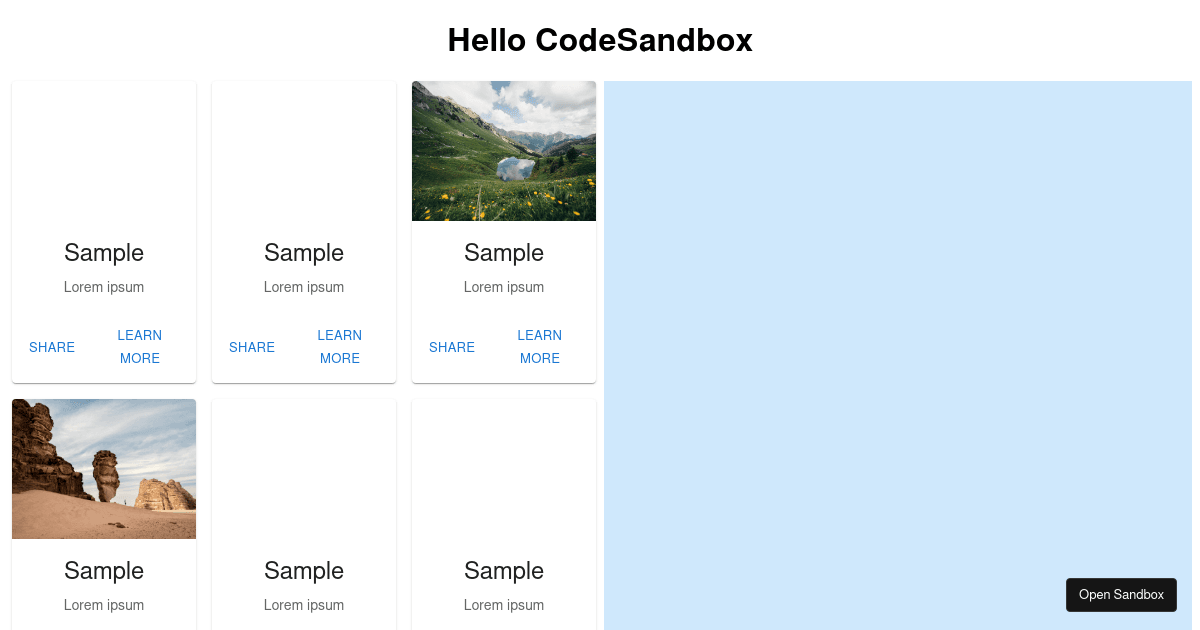Screen dimensions: 1200x630
Task: Select the Sample title on the lake card
Action: pos(504,253)
